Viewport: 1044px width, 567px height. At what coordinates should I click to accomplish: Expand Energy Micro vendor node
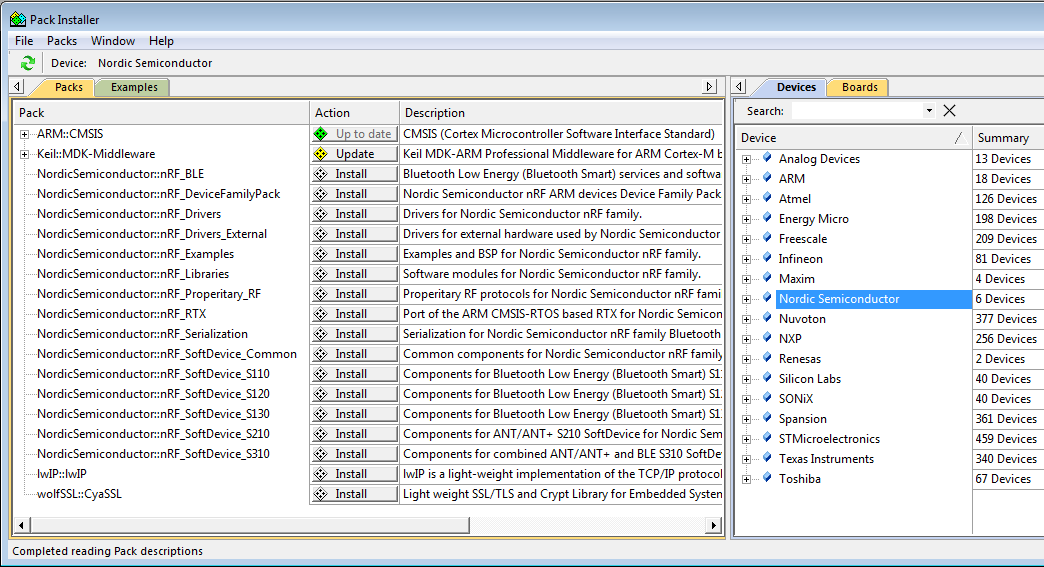coord(746,219)
